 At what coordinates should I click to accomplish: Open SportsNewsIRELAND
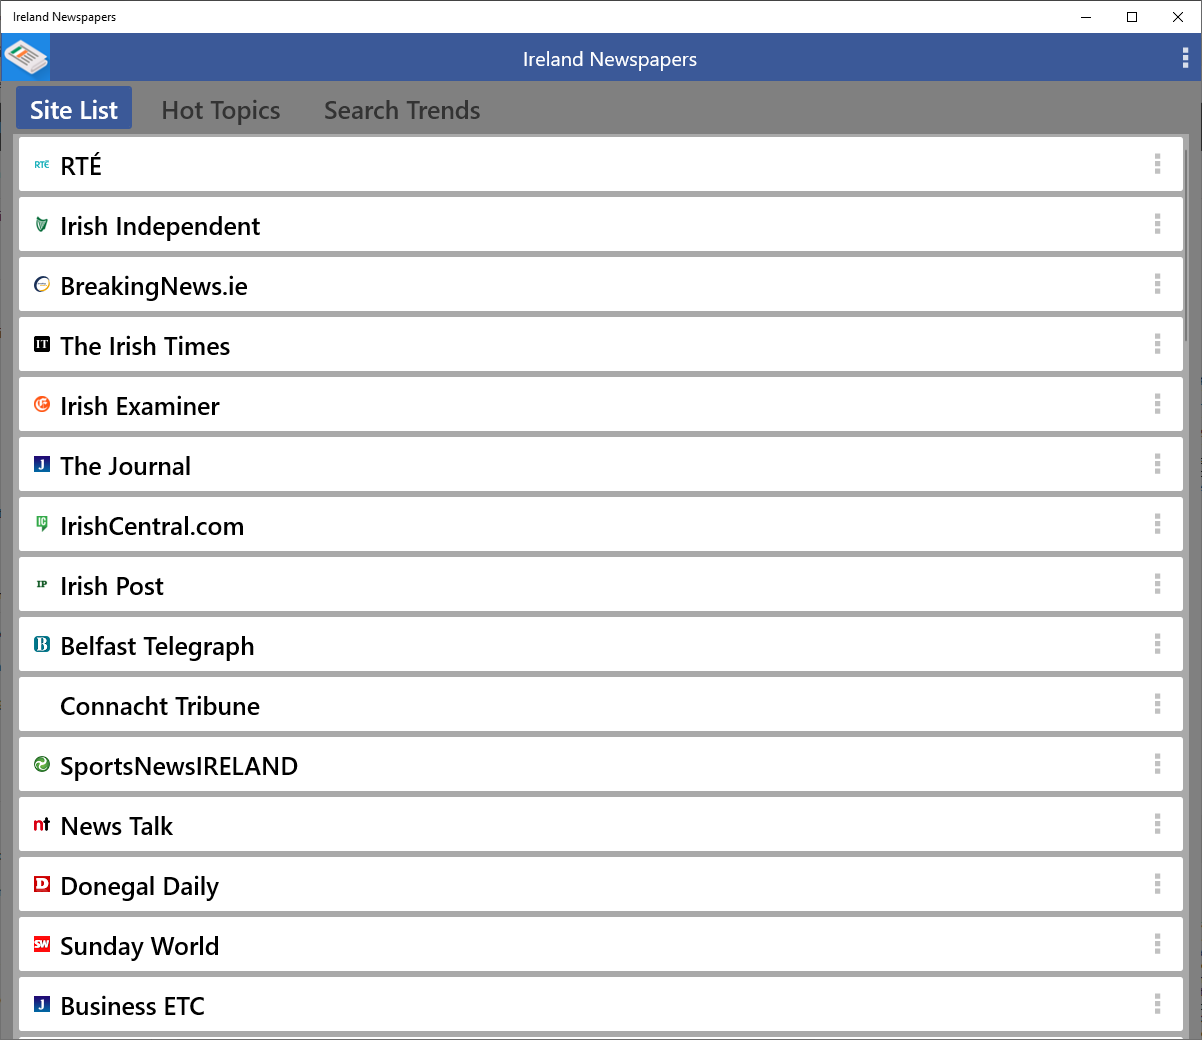pyautogui.click(x=600, y=764)
